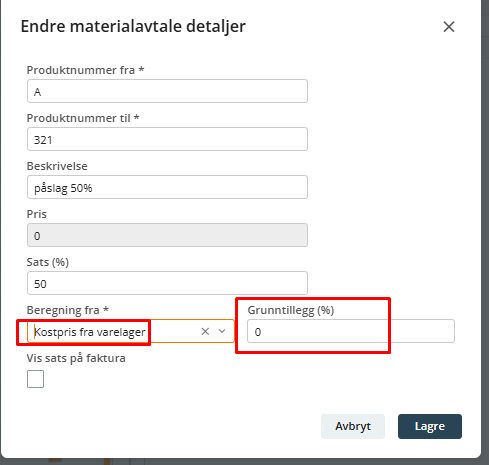This screenshot has width=489, height=465.
Task: Click the Beregning fra label text
Action: click(x=68, y=310)
